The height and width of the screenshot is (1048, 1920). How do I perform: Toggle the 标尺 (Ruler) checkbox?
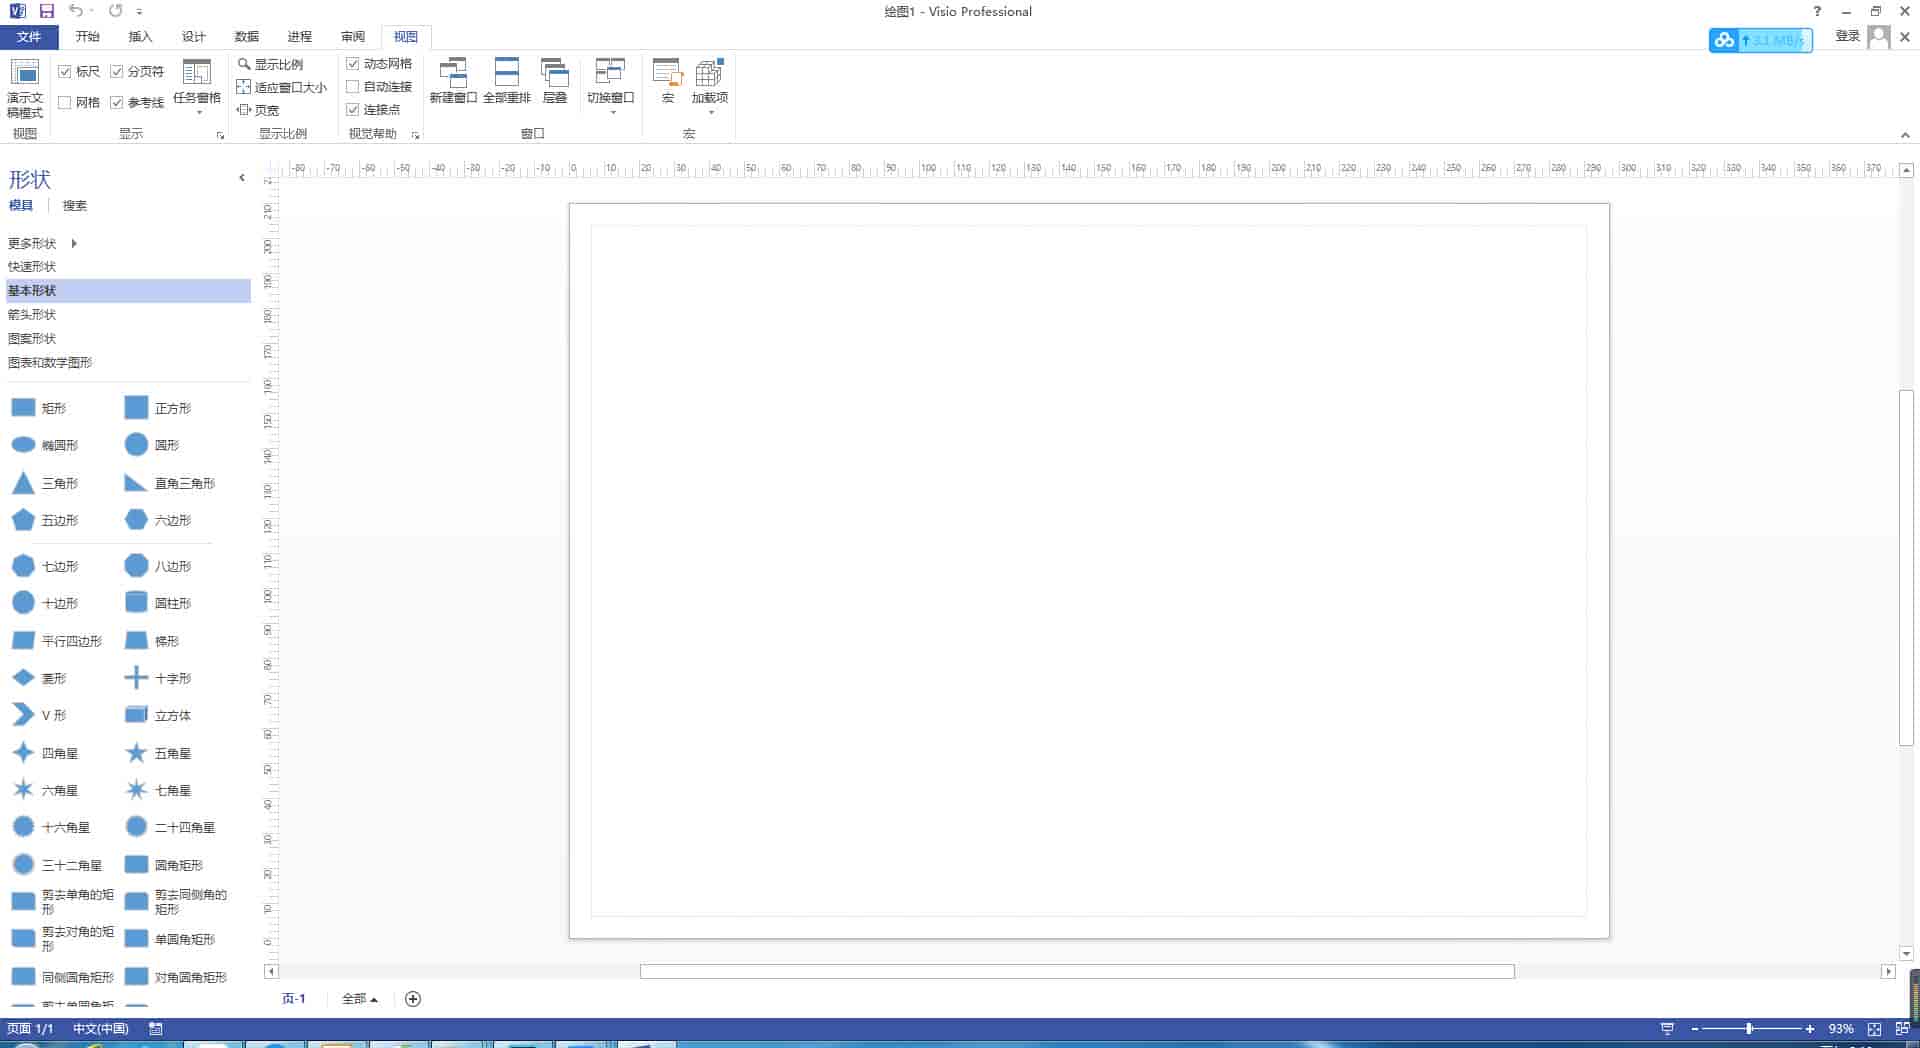(x=65, y=72)
